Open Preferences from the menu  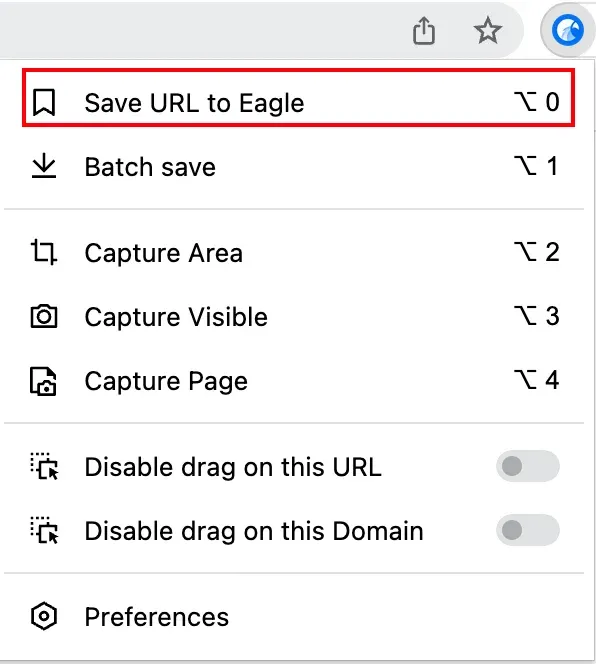(x=294, y=617)
